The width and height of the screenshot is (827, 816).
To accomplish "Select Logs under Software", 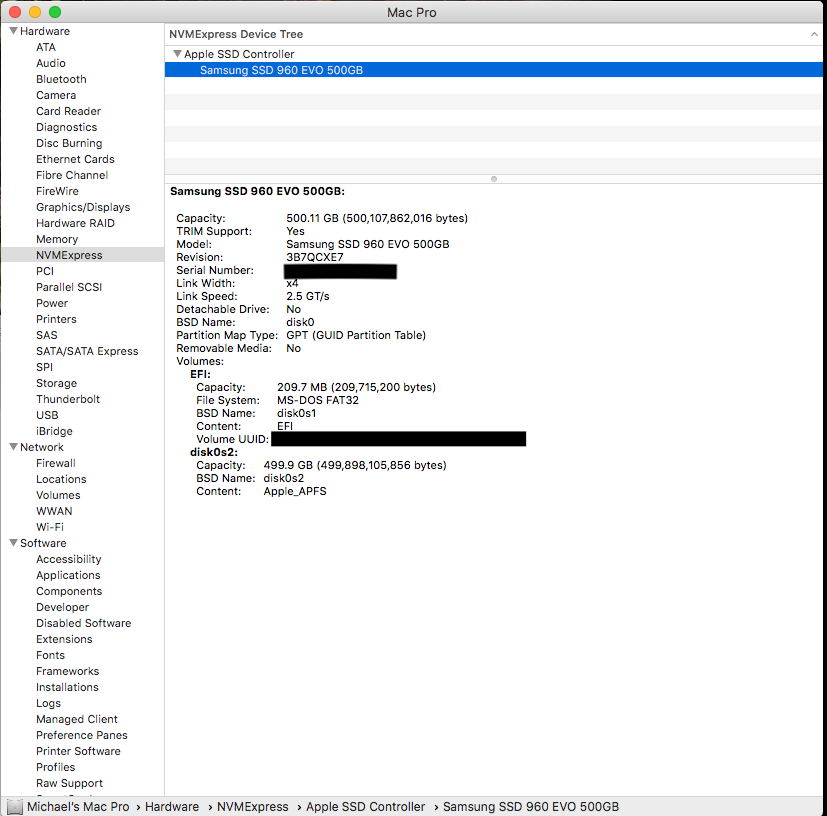I will (49, 703).
